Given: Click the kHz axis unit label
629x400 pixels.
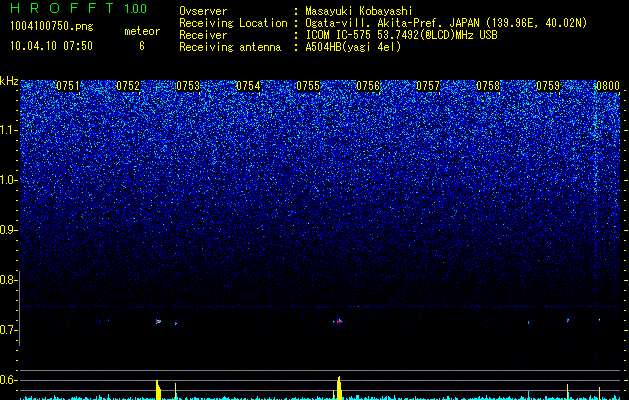Looking at the screenshot, I should click(x=9, y=82).
